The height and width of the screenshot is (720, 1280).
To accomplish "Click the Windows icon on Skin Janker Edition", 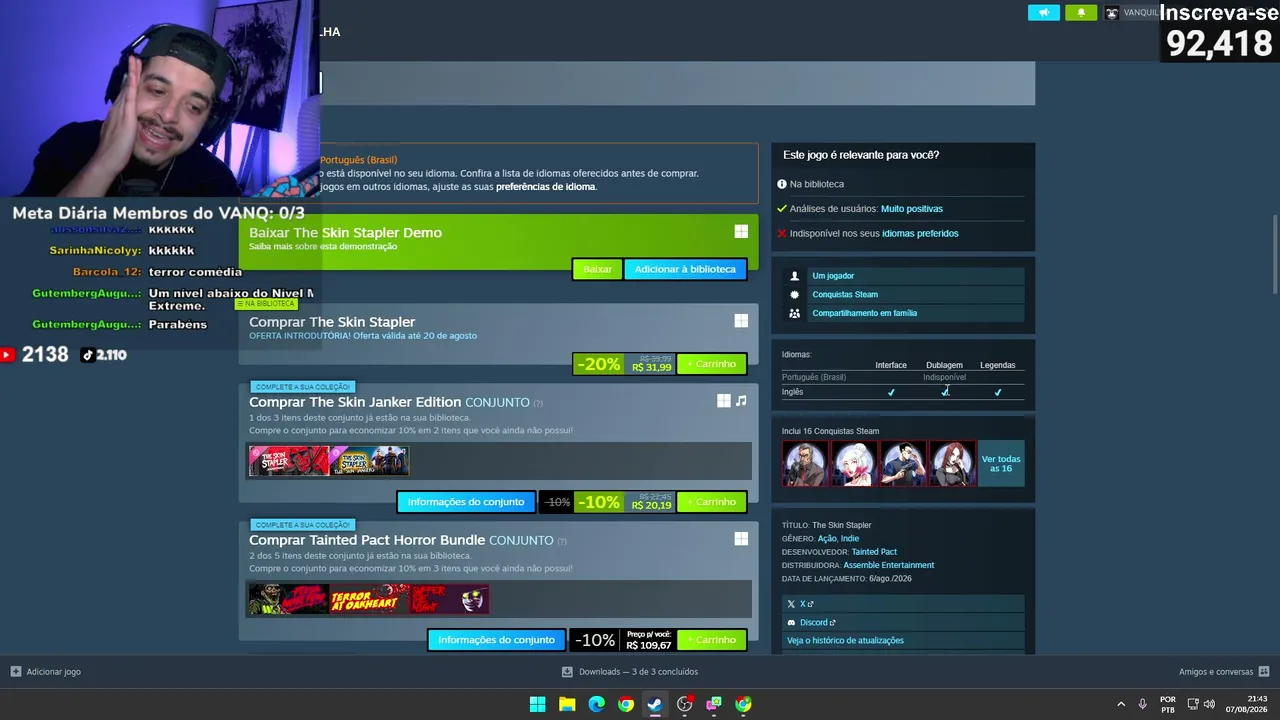I will point(723,401).
